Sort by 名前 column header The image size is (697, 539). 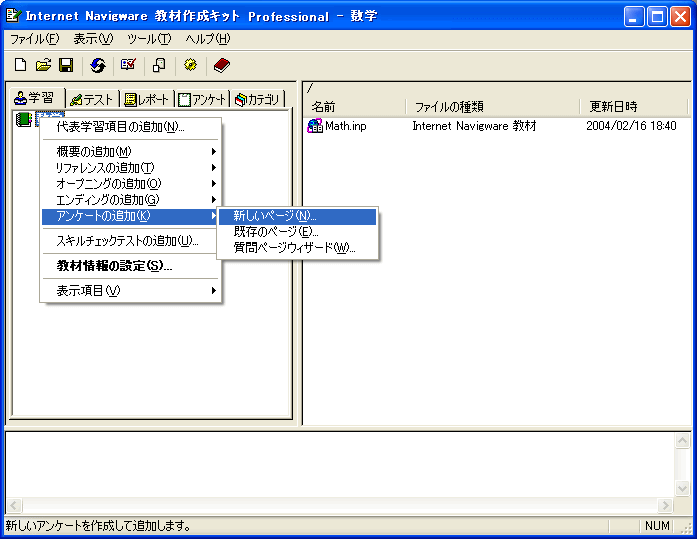click(356, 107)
